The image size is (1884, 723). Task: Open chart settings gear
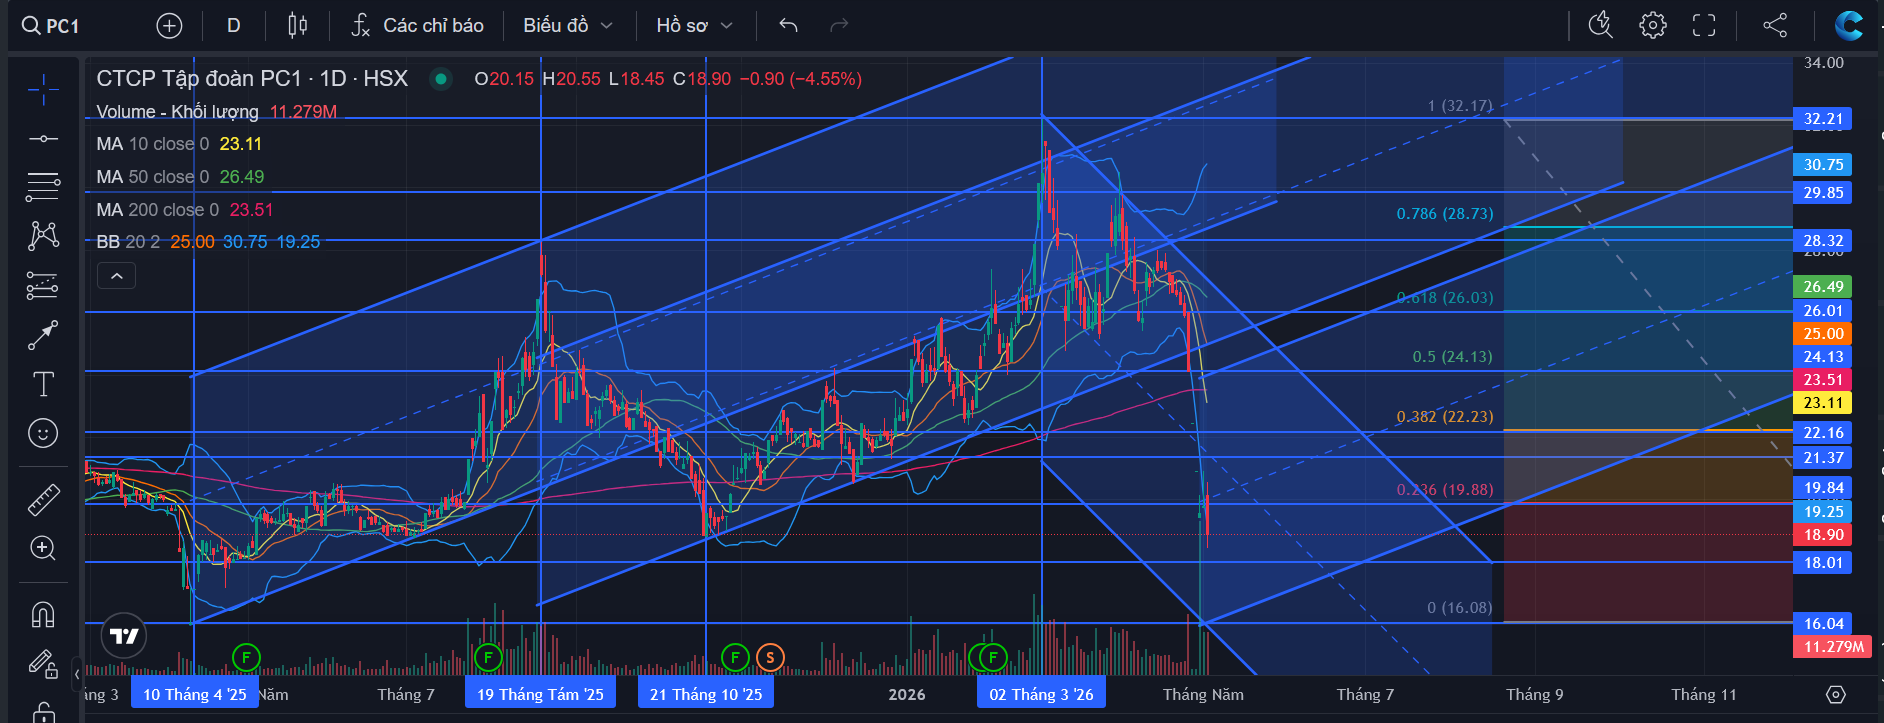click(1653, 26)
